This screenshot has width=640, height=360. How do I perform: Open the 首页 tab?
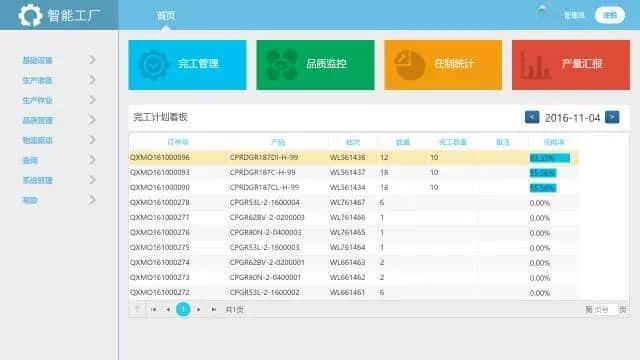[166, 16]
